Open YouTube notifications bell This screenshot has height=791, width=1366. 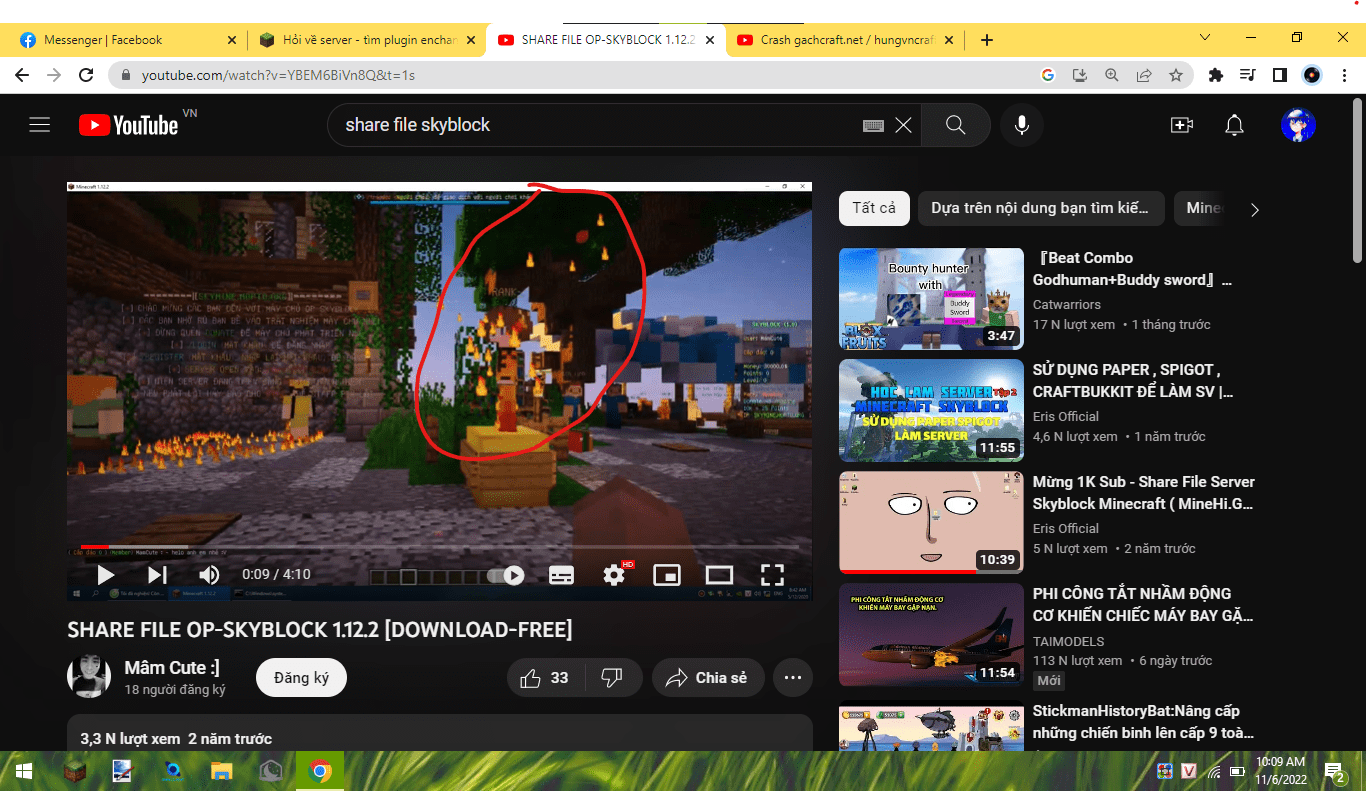tap(1235, 125)
